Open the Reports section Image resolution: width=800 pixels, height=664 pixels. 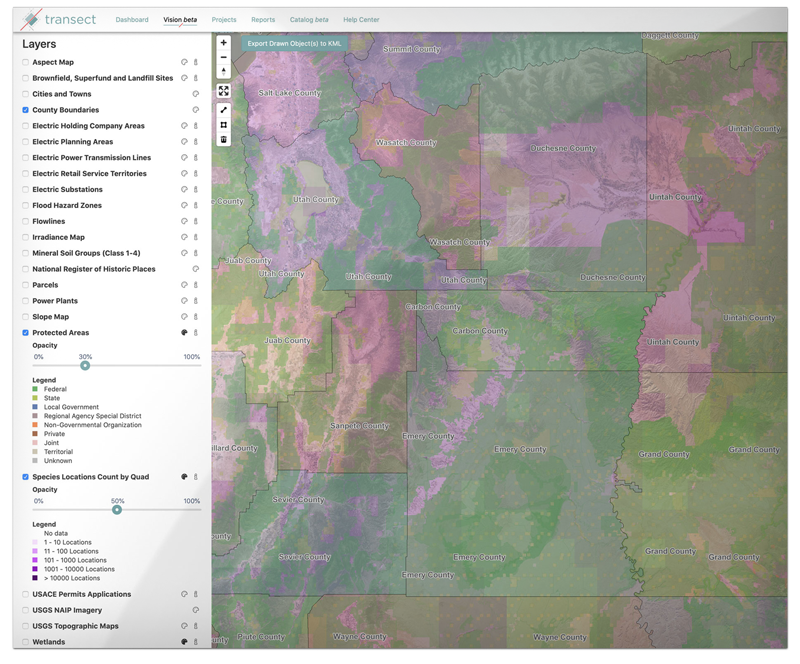pyautogui.click(x=263, y=19)
